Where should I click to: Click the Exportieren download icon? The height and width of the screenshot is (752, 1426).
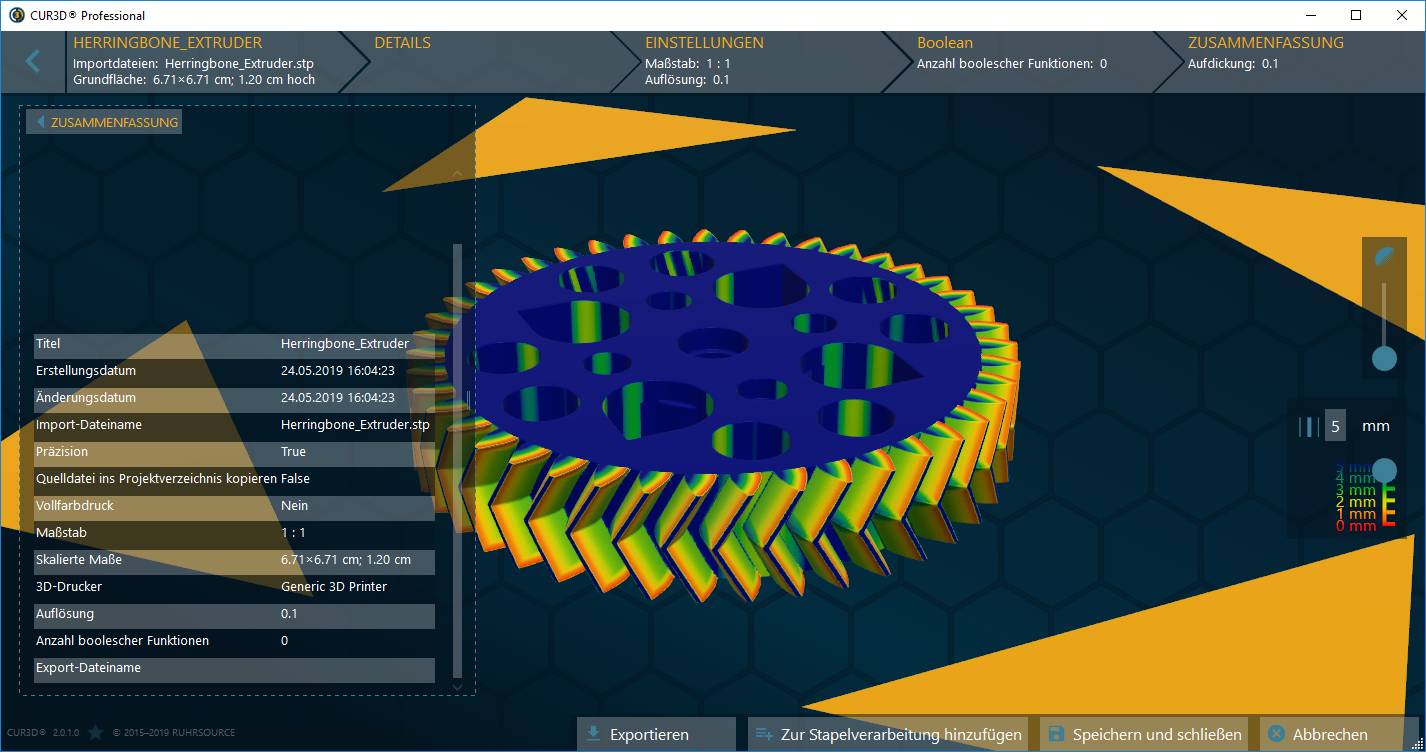pyautogui.click(x=592, y=733)
